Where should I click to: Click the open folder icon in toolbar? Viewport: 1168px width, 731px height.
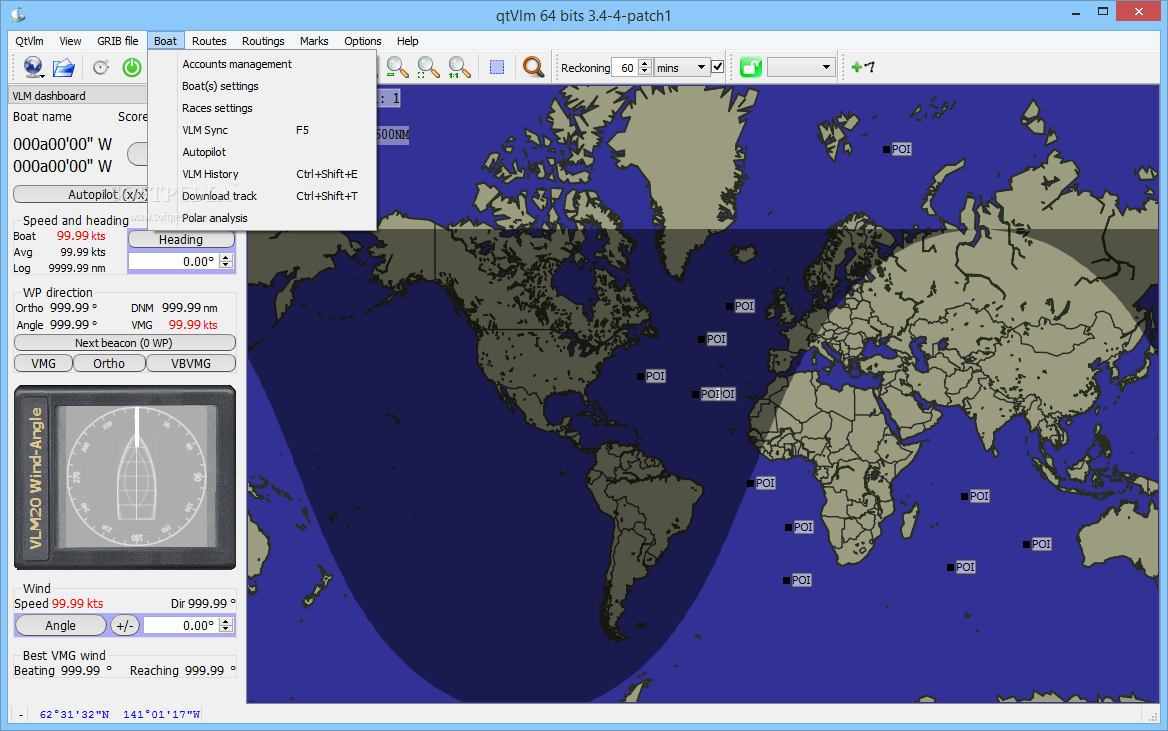click(64, 67)
